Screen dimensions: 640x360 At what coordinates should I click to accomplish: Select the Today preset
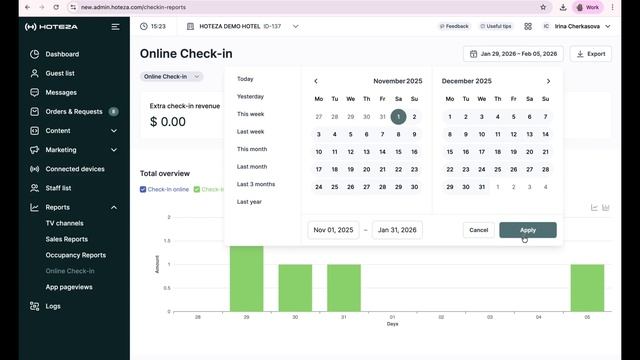coord(245,79)
